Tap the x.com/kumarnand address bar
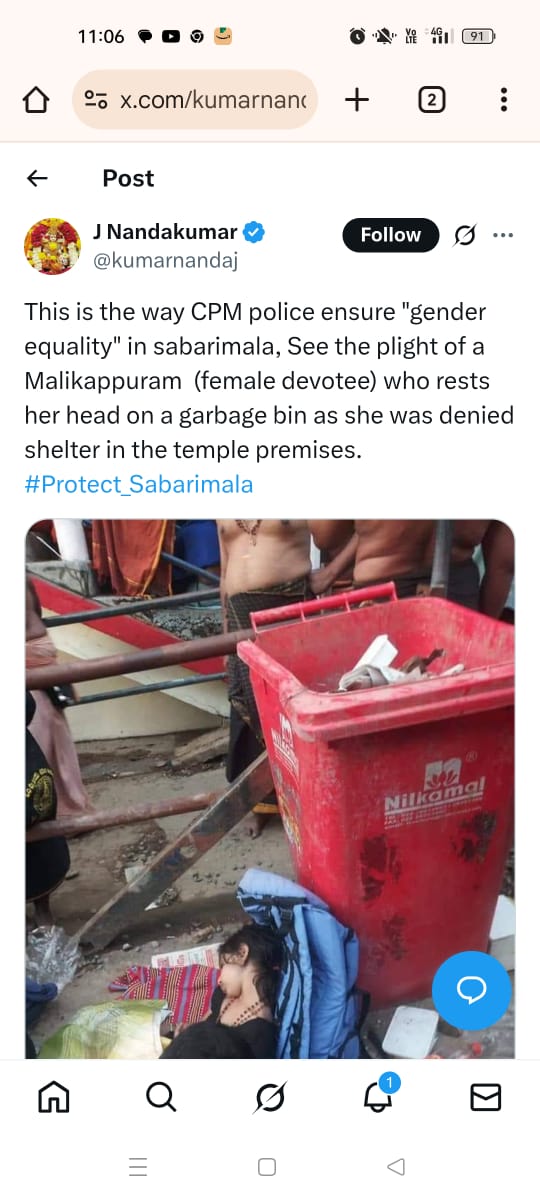The image size is (540, 1200). tap(195, 99)
